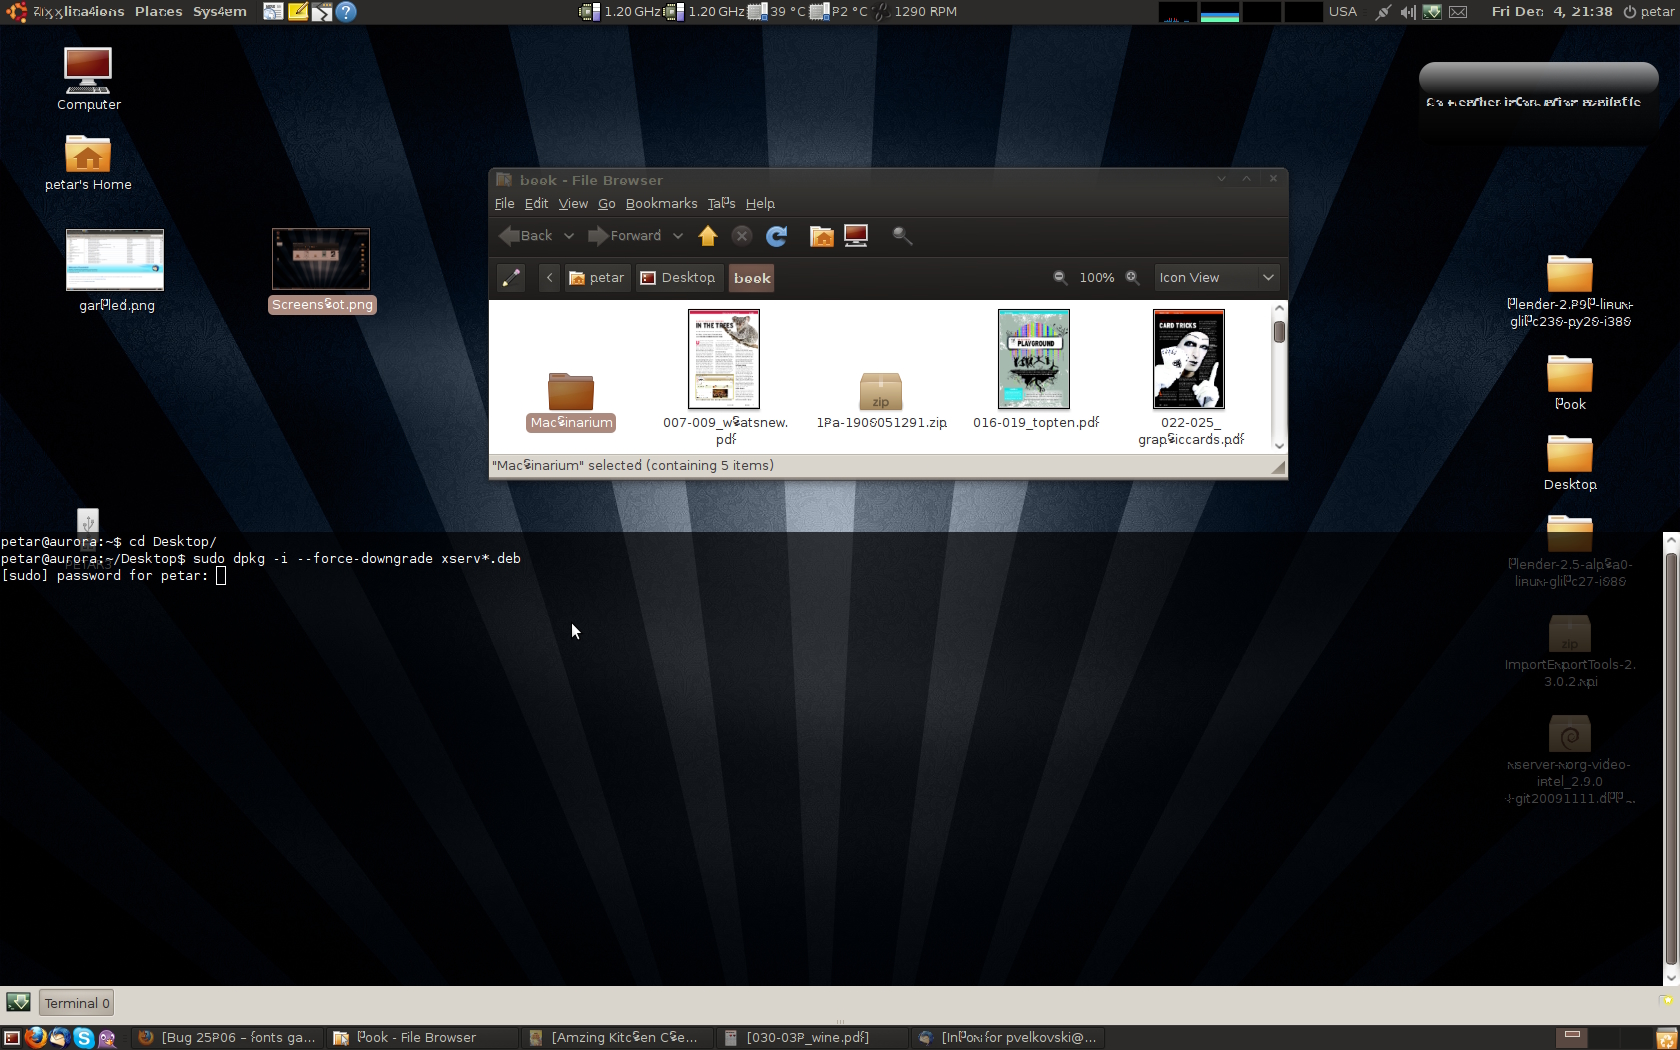Click the Up arrow in file browser
1680x1050 pixels.
click(x=708, y=236)
